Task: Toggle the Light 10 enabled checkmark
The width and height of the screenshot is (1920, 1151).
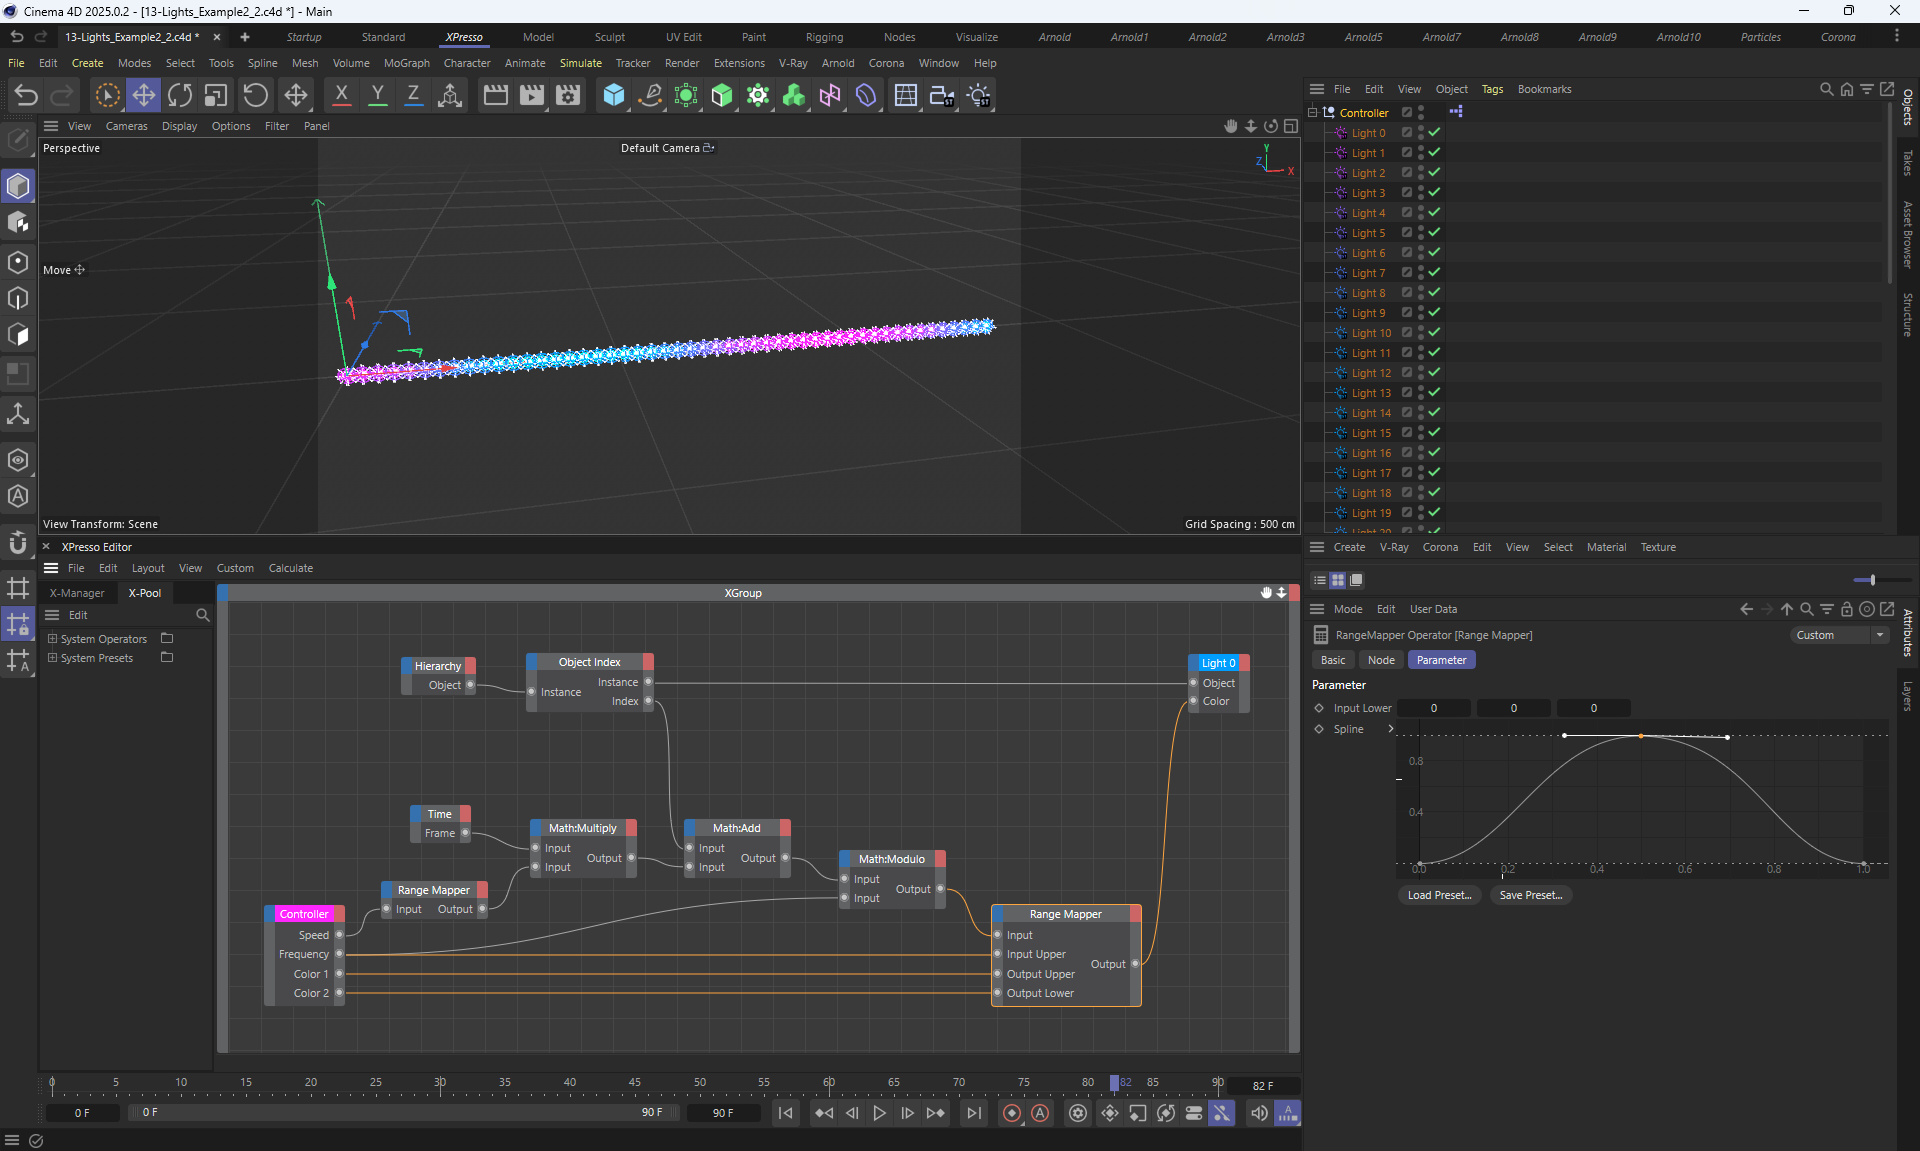Action: pos(1434,332)
